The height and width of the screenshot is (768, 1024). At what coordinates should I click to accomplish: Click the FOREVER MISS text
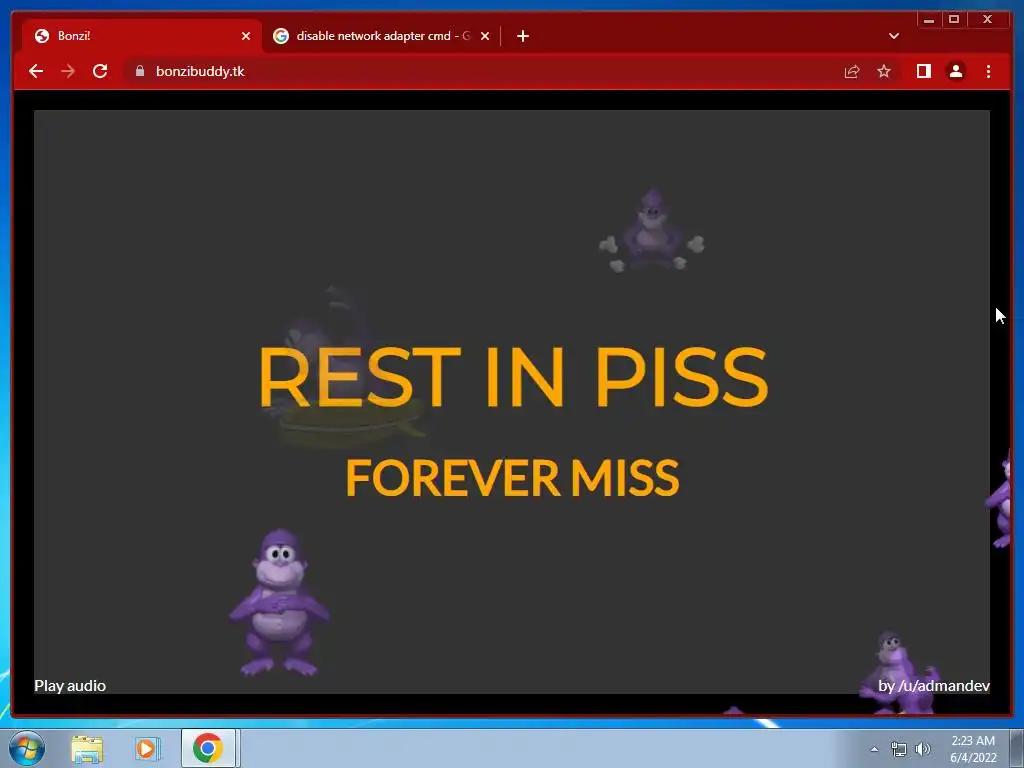coord(513,477)
